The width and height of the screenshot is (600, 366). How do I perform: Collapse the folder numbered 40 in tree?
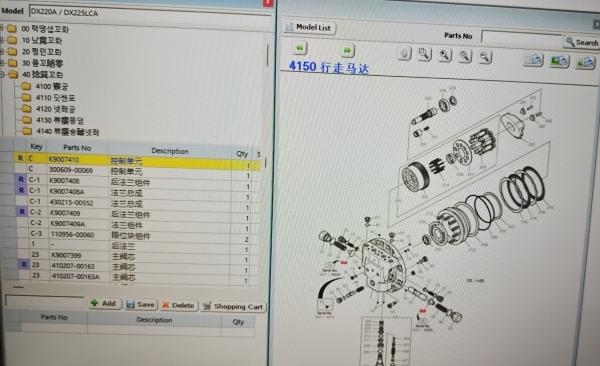click(x=2, y=75)
